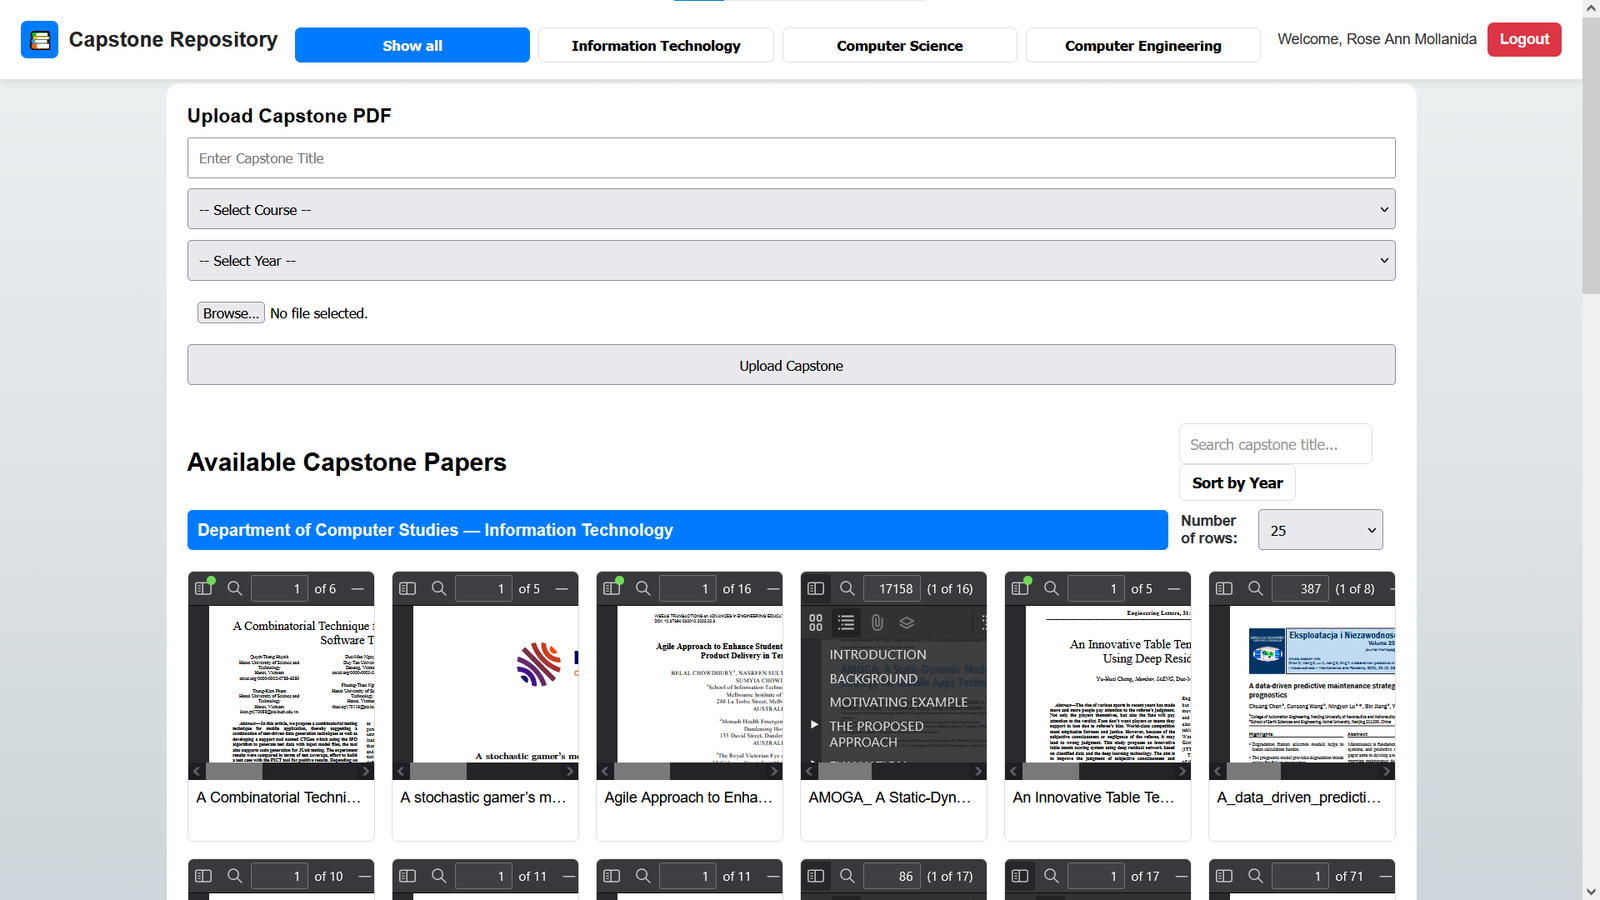Image resolution: width=1600 pixels, height=900 pixels.
Task: Expand THE PROPOSED APPROACH outline item
Action: click(x=814, y=725)
